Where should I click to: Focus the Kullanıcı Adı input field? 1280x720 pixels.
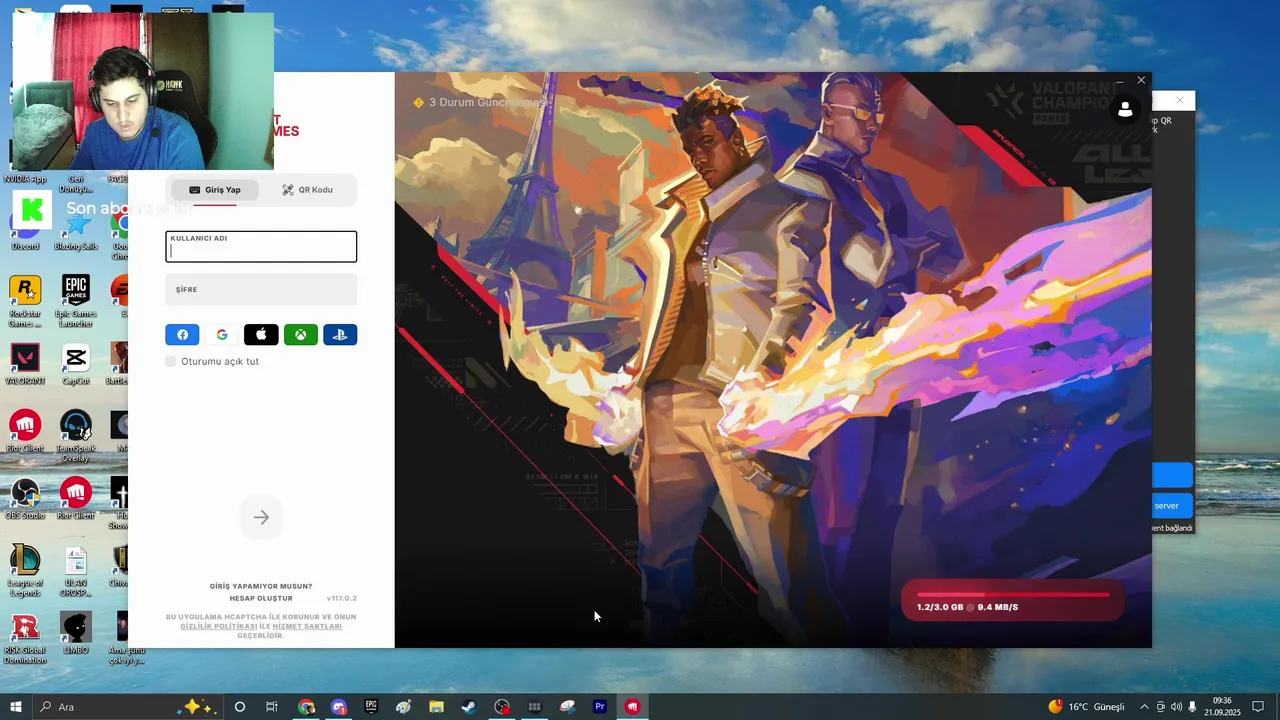point(261,247)
